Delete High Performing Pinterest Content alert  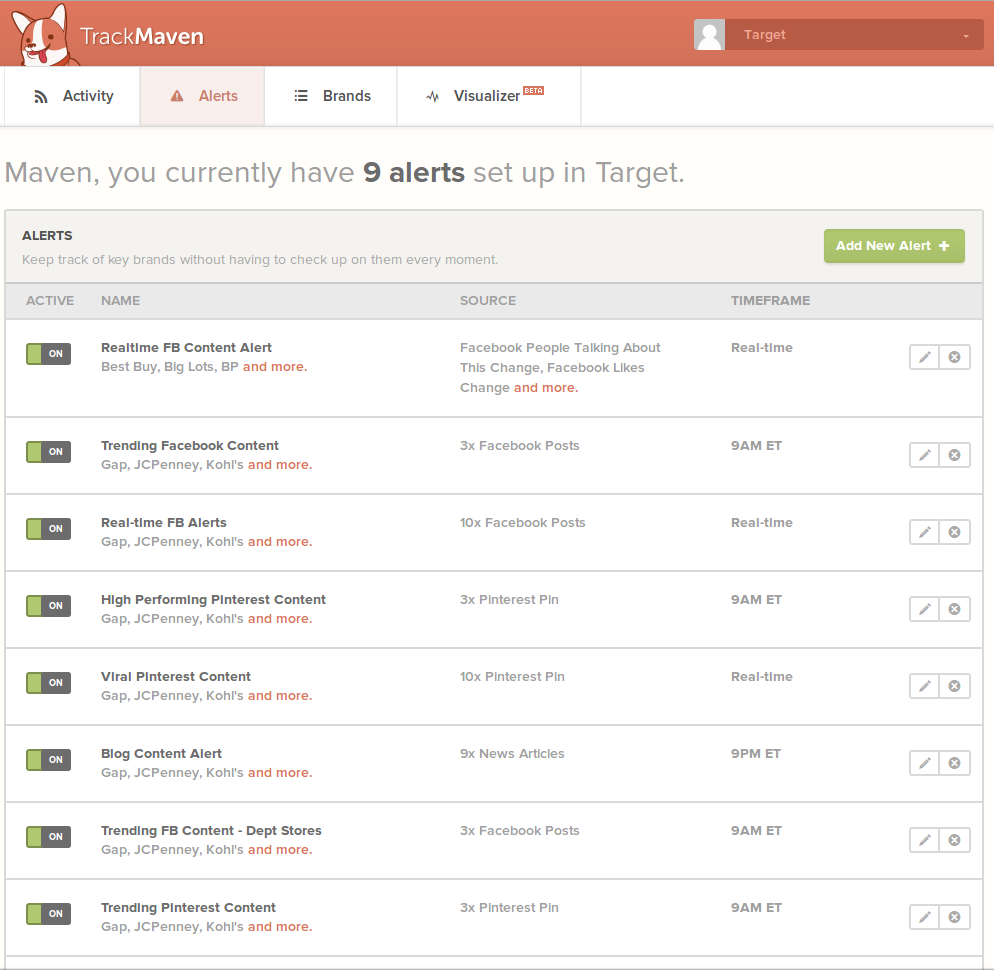click(x=954, y=609)
